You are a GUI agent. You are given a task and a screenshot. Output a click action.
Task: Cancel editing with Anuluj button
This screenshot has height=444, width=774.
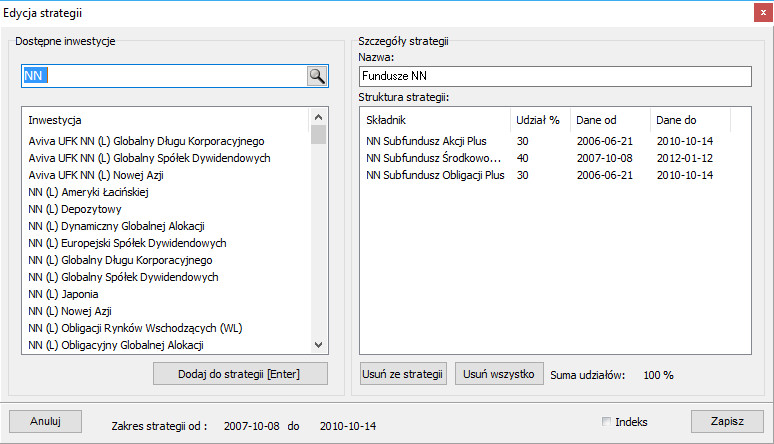(x=46, y=422)
